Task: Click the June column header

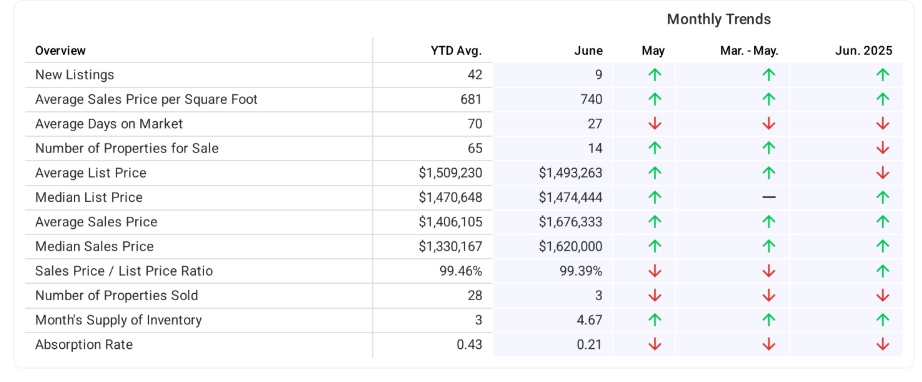Action: (589, 51)
